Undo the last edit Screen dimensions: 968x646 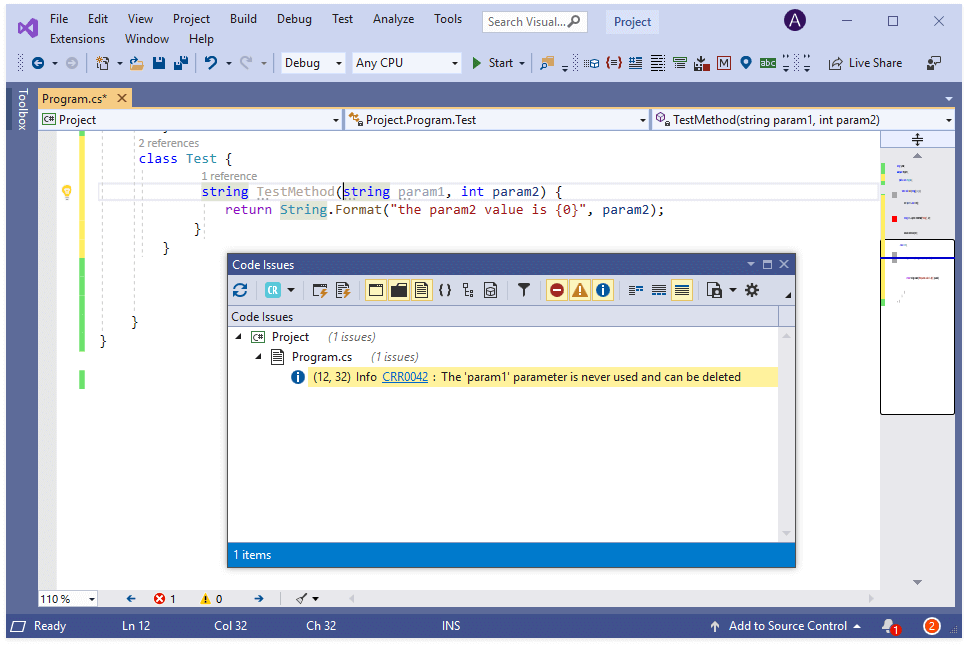click(213, 62)
